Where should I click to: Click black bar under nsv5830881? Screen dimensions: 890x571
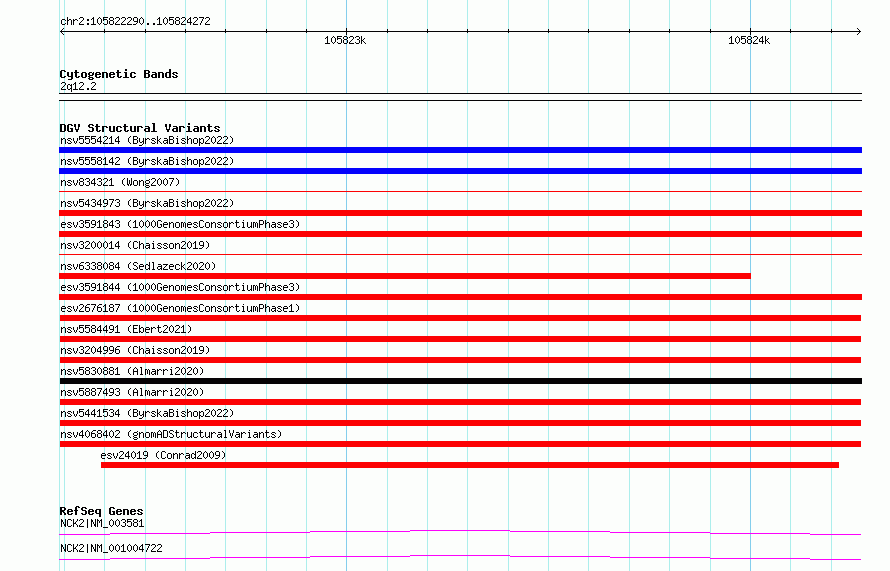[x=460, y=381]
